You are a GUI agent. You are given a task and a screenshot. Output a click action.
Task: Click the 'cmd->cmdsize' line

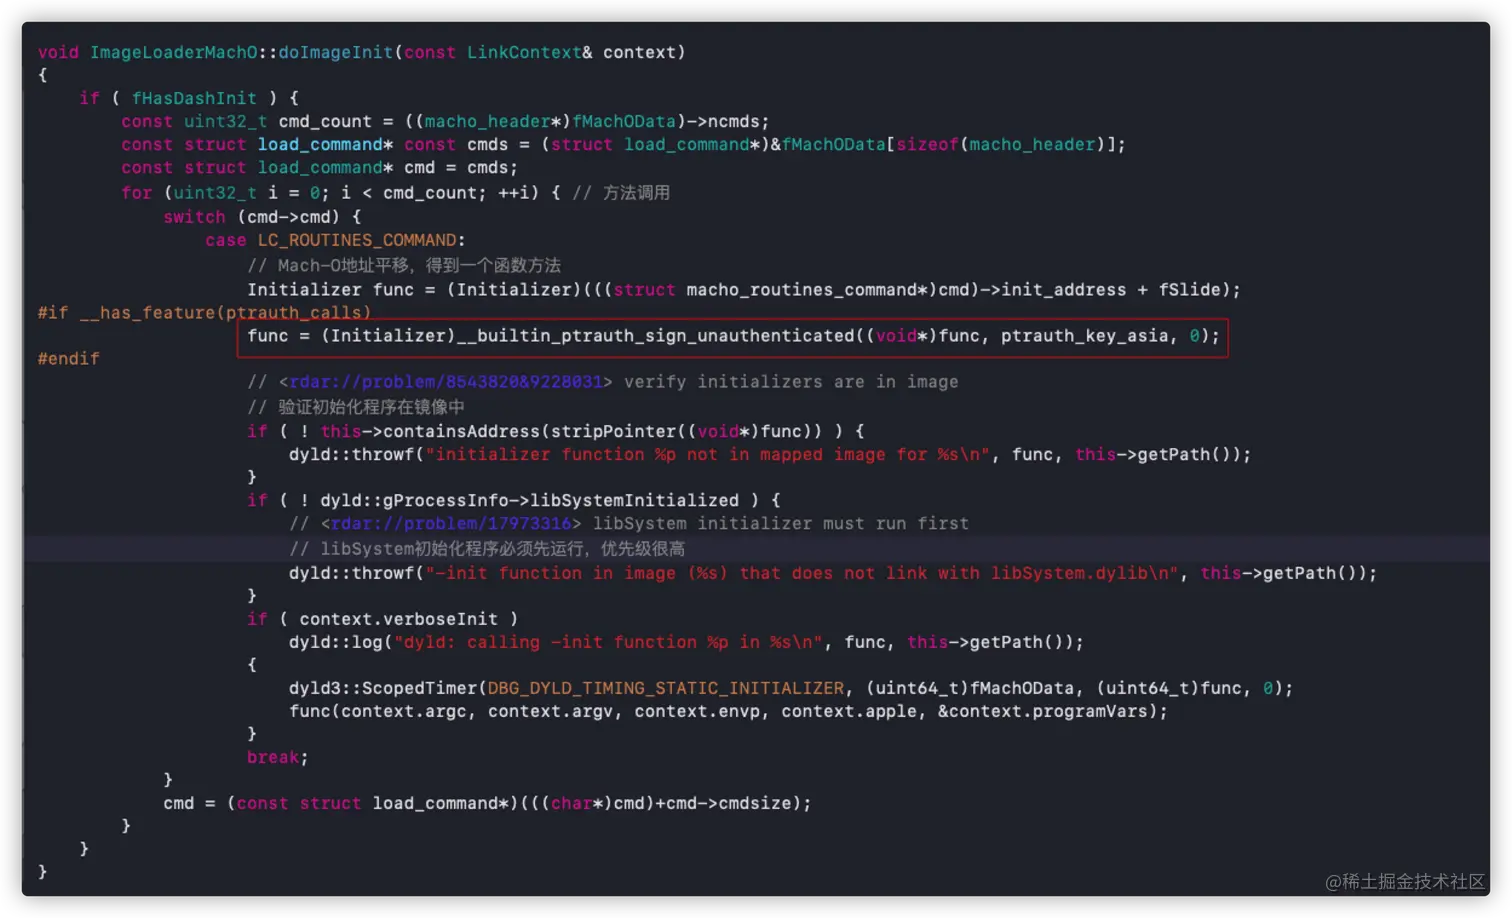488,803
